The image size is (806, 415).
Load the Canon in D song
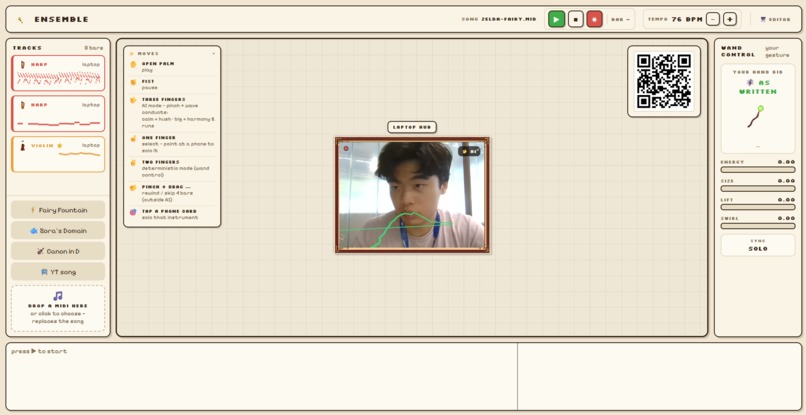[58, 251]
